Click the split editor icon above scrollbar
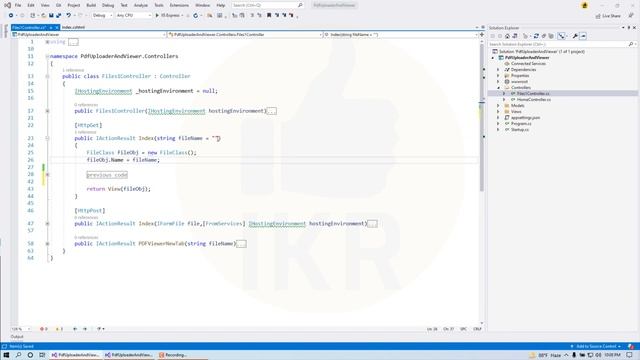Viewport: 640px width, 360px height. 482,35
